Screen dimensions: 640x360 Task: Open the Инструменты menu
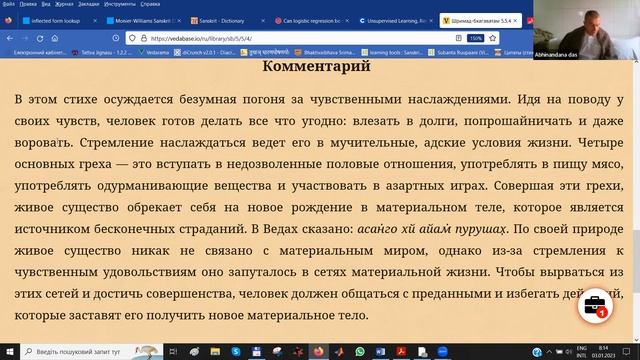[120, 4]
